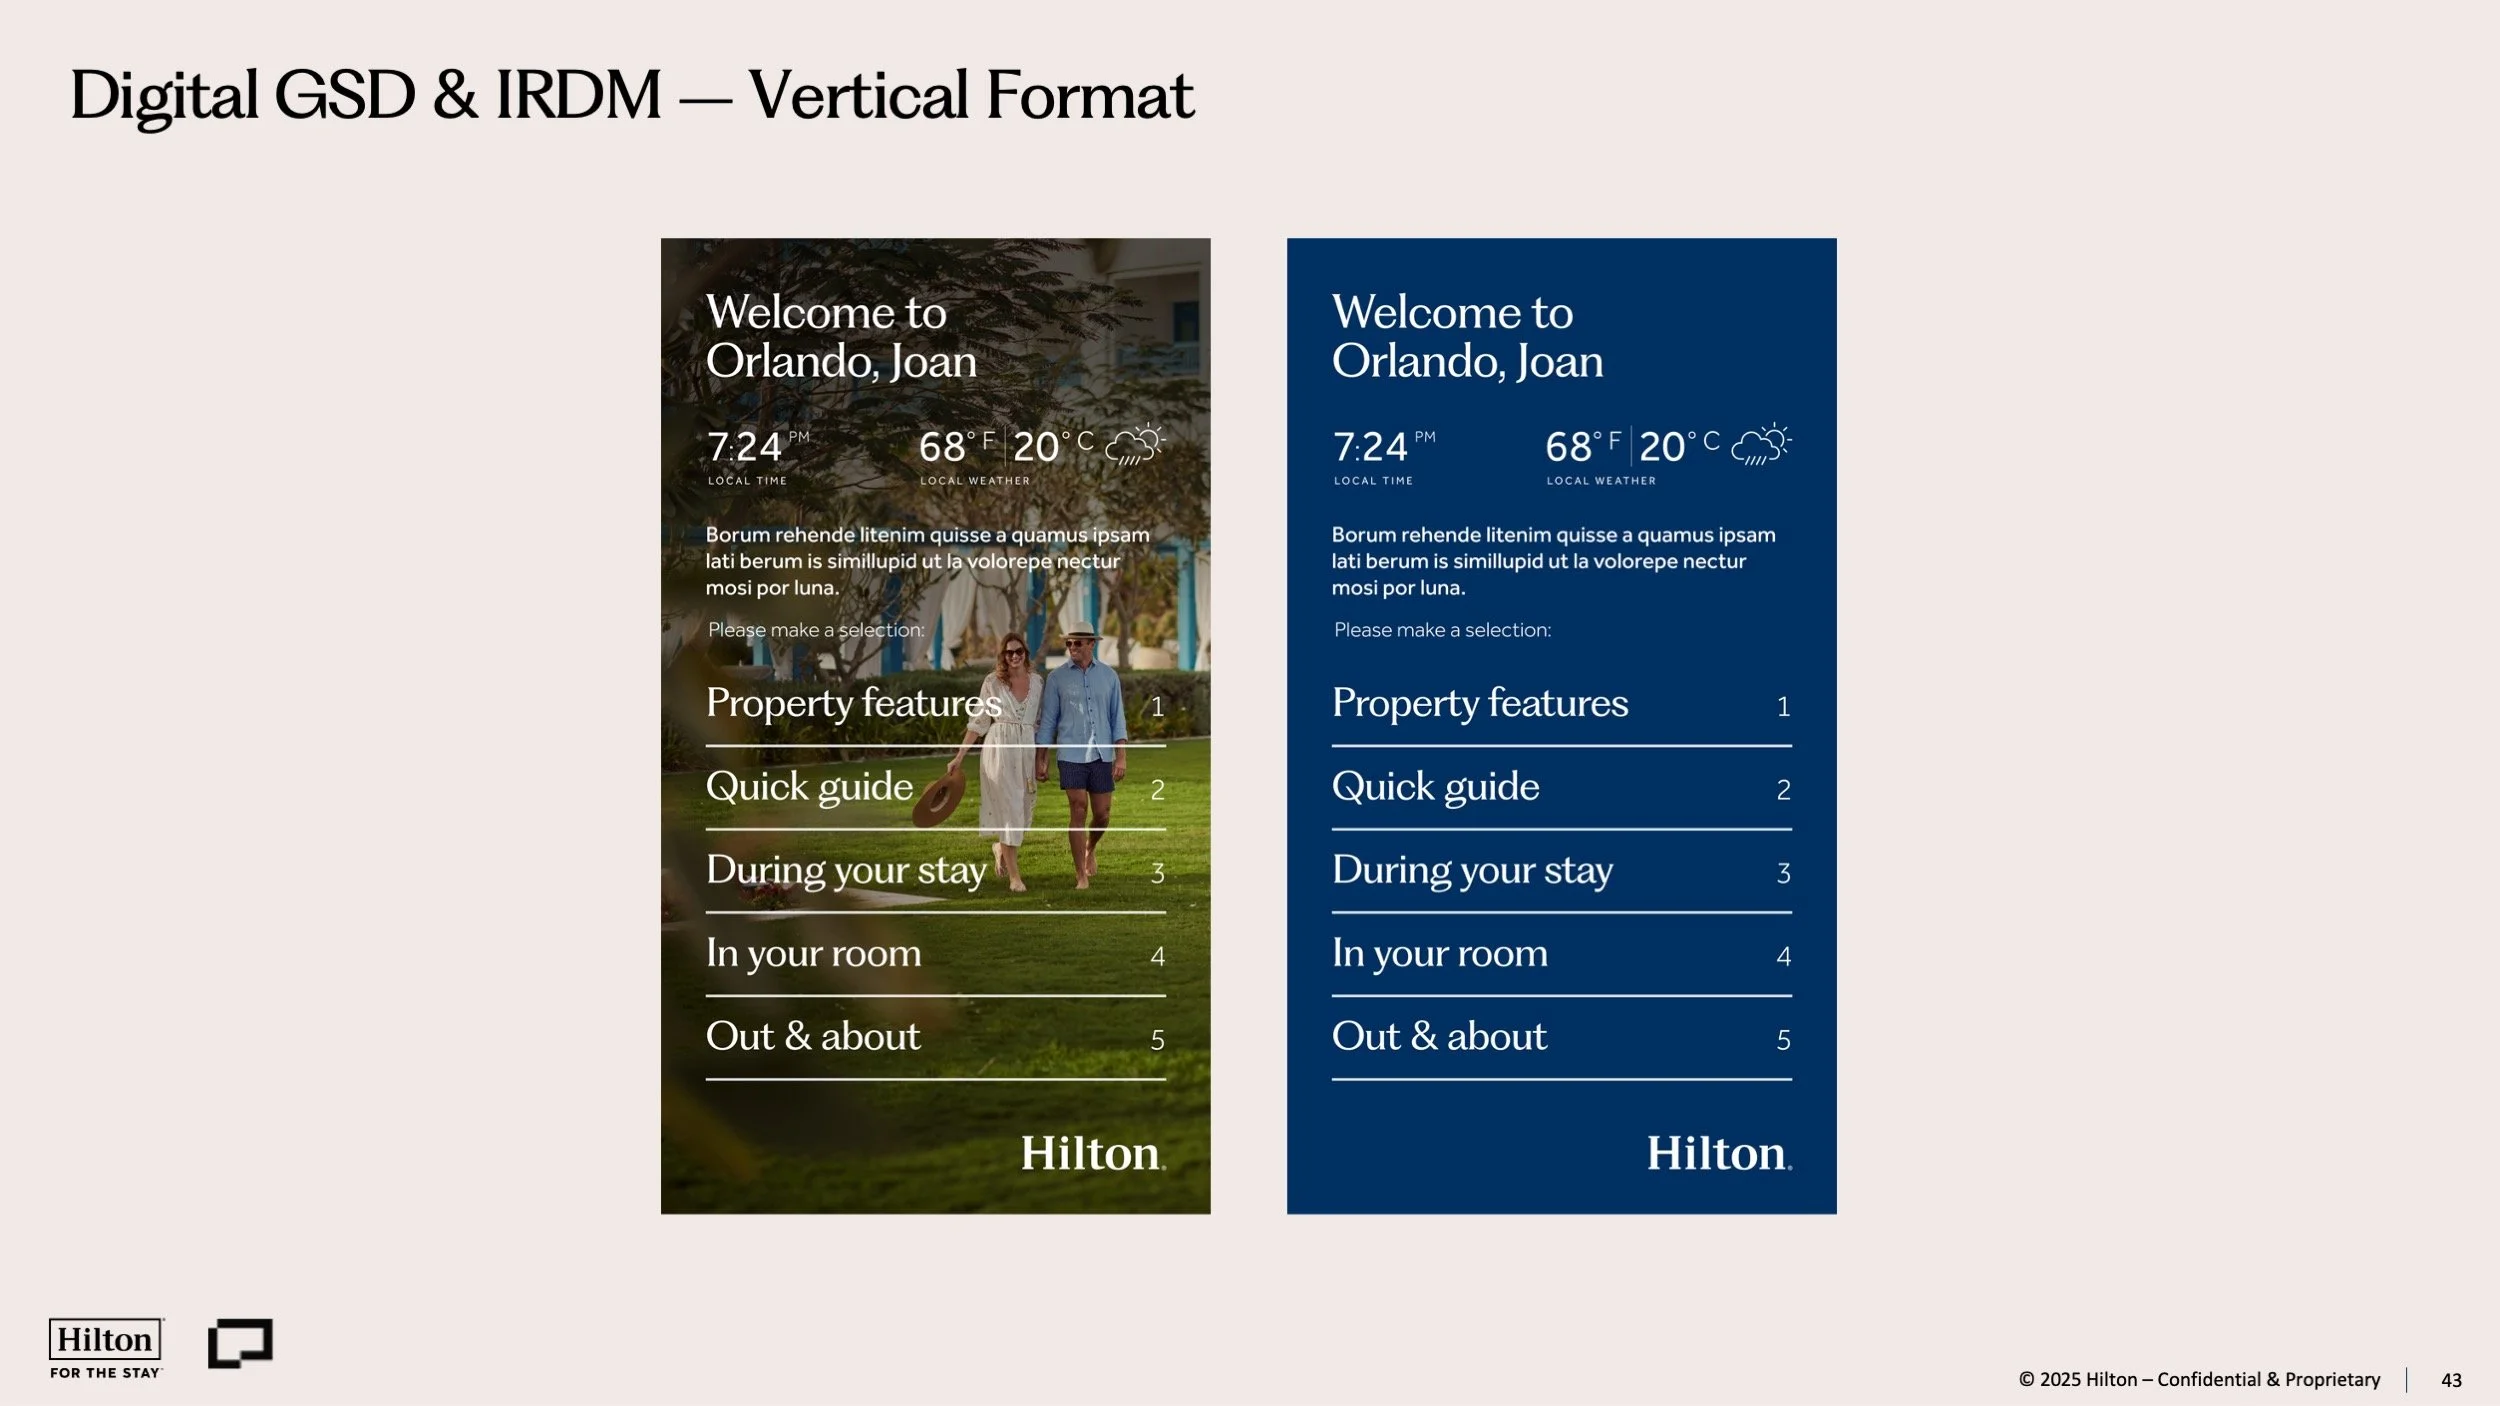The image size is (2500, 1406).
Task: Click the weather icon in the blue screen
Action: 1761,445
